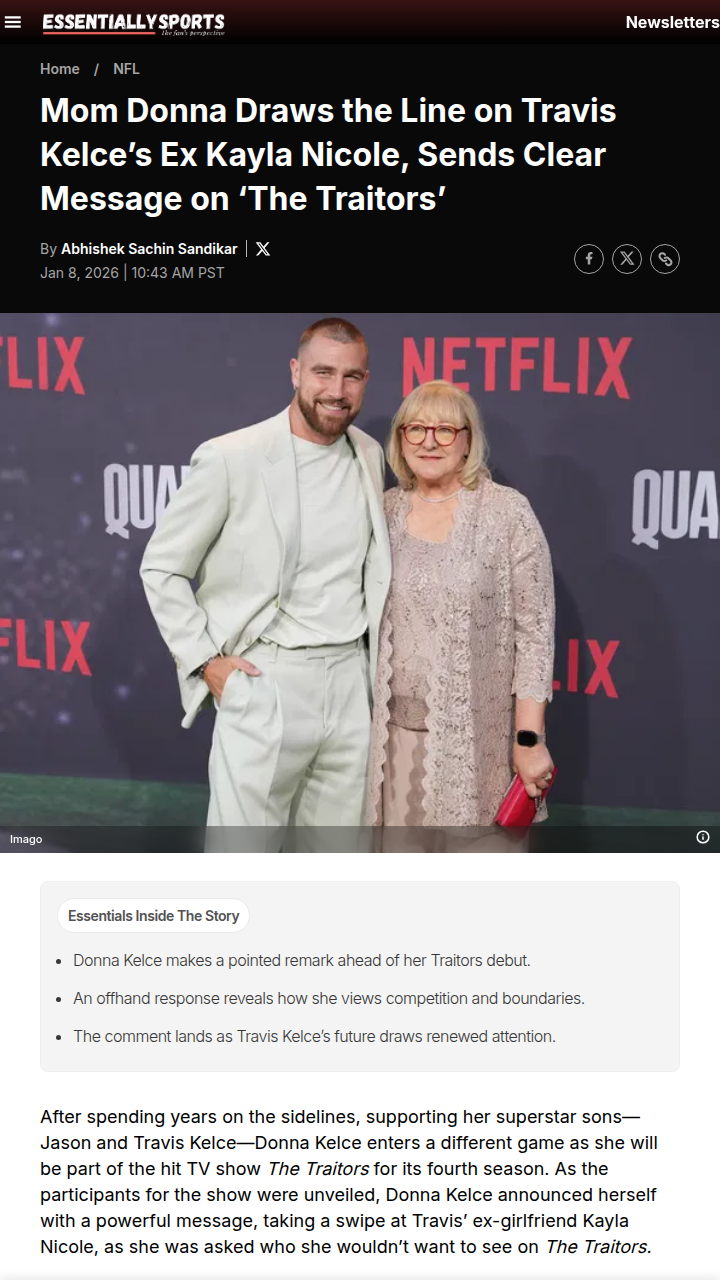Open the NFL section breadcrumb

tap(126, 69)
